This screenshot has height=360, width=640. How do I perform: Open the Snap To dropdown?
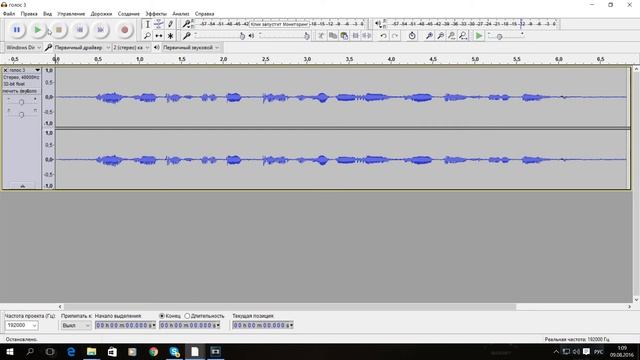click(x=76, y=325)
